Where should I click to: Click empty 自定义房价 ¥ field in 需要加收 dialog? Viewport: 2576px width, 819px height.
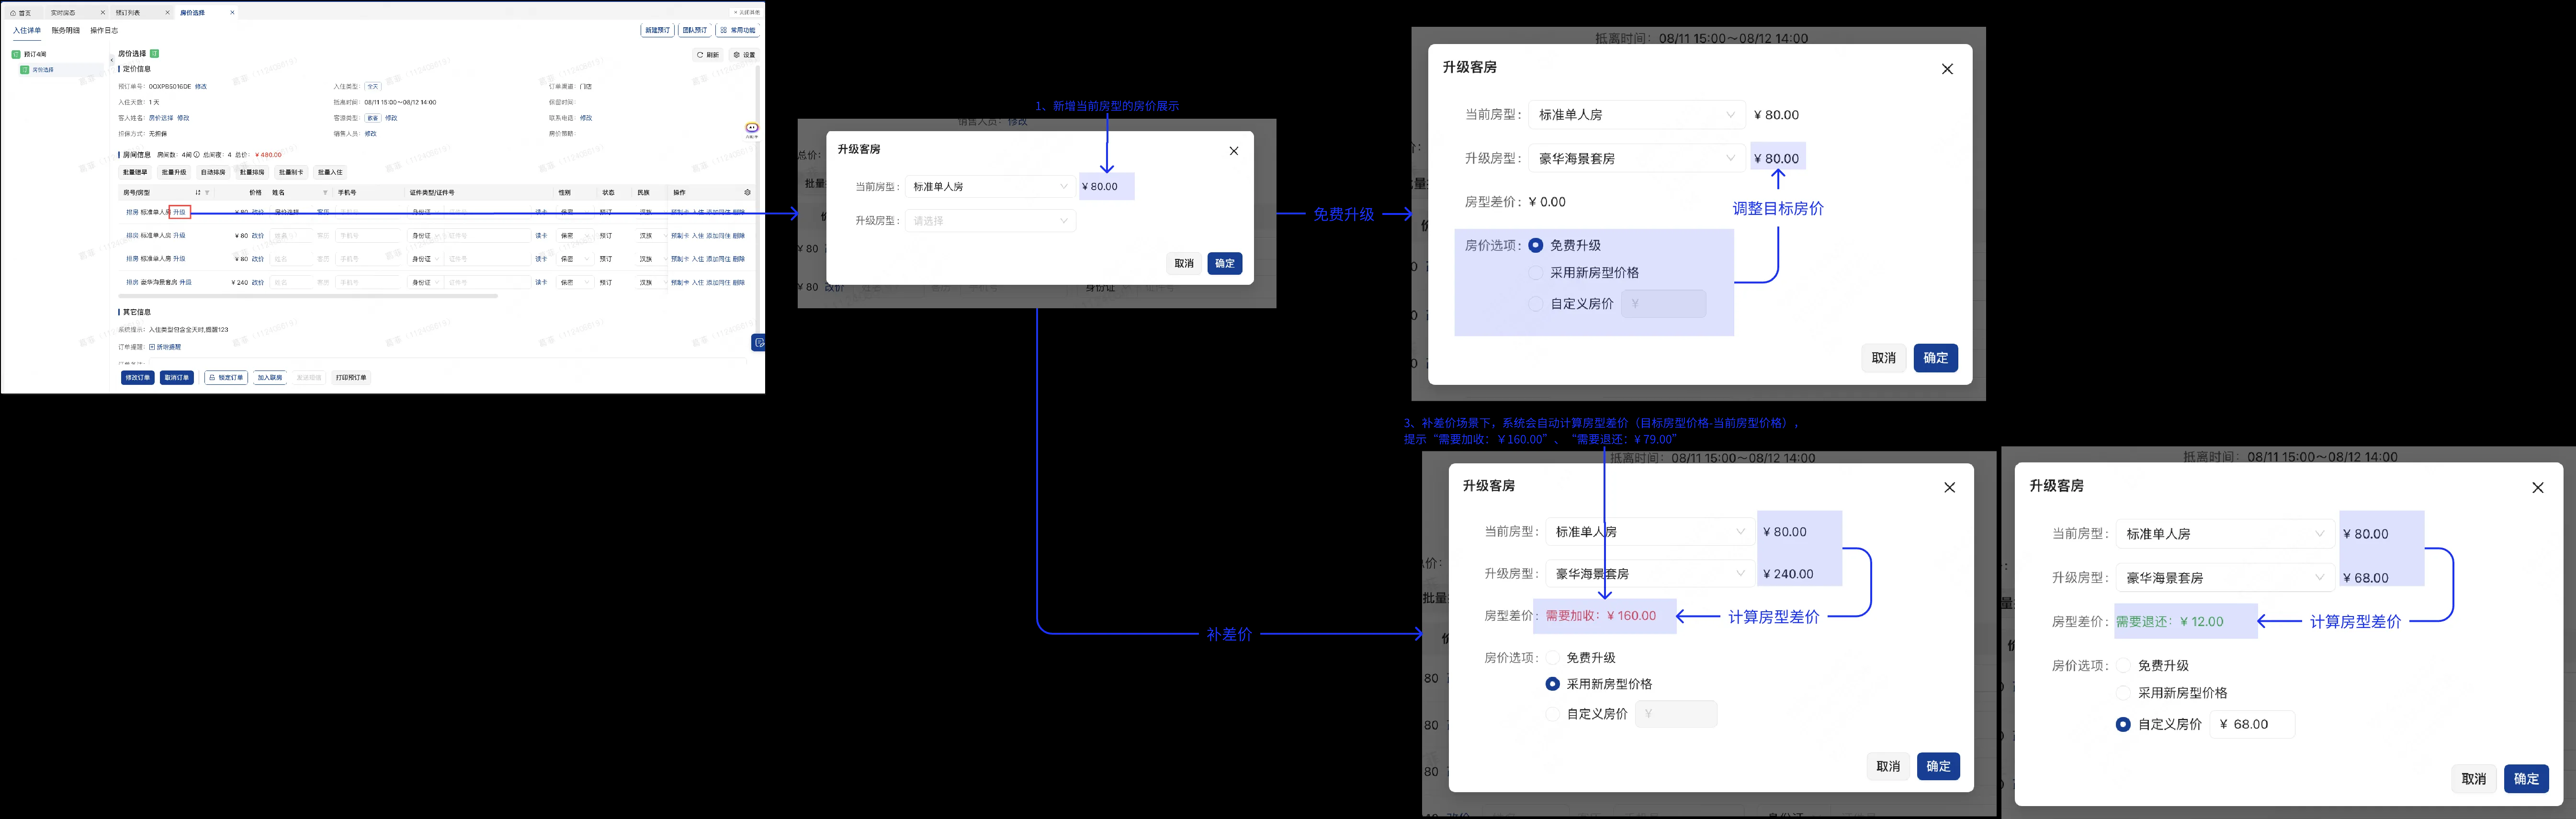pos(1676,714)
